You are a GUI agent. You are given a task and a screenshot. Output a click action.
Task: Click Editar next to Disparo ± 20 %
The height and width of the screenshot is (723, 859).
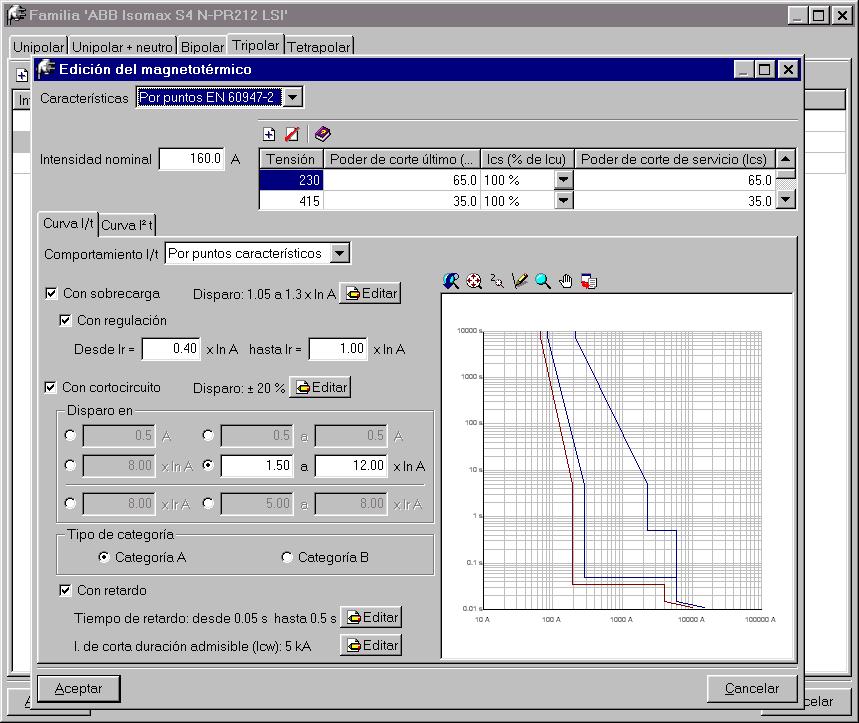click(320, 388)
